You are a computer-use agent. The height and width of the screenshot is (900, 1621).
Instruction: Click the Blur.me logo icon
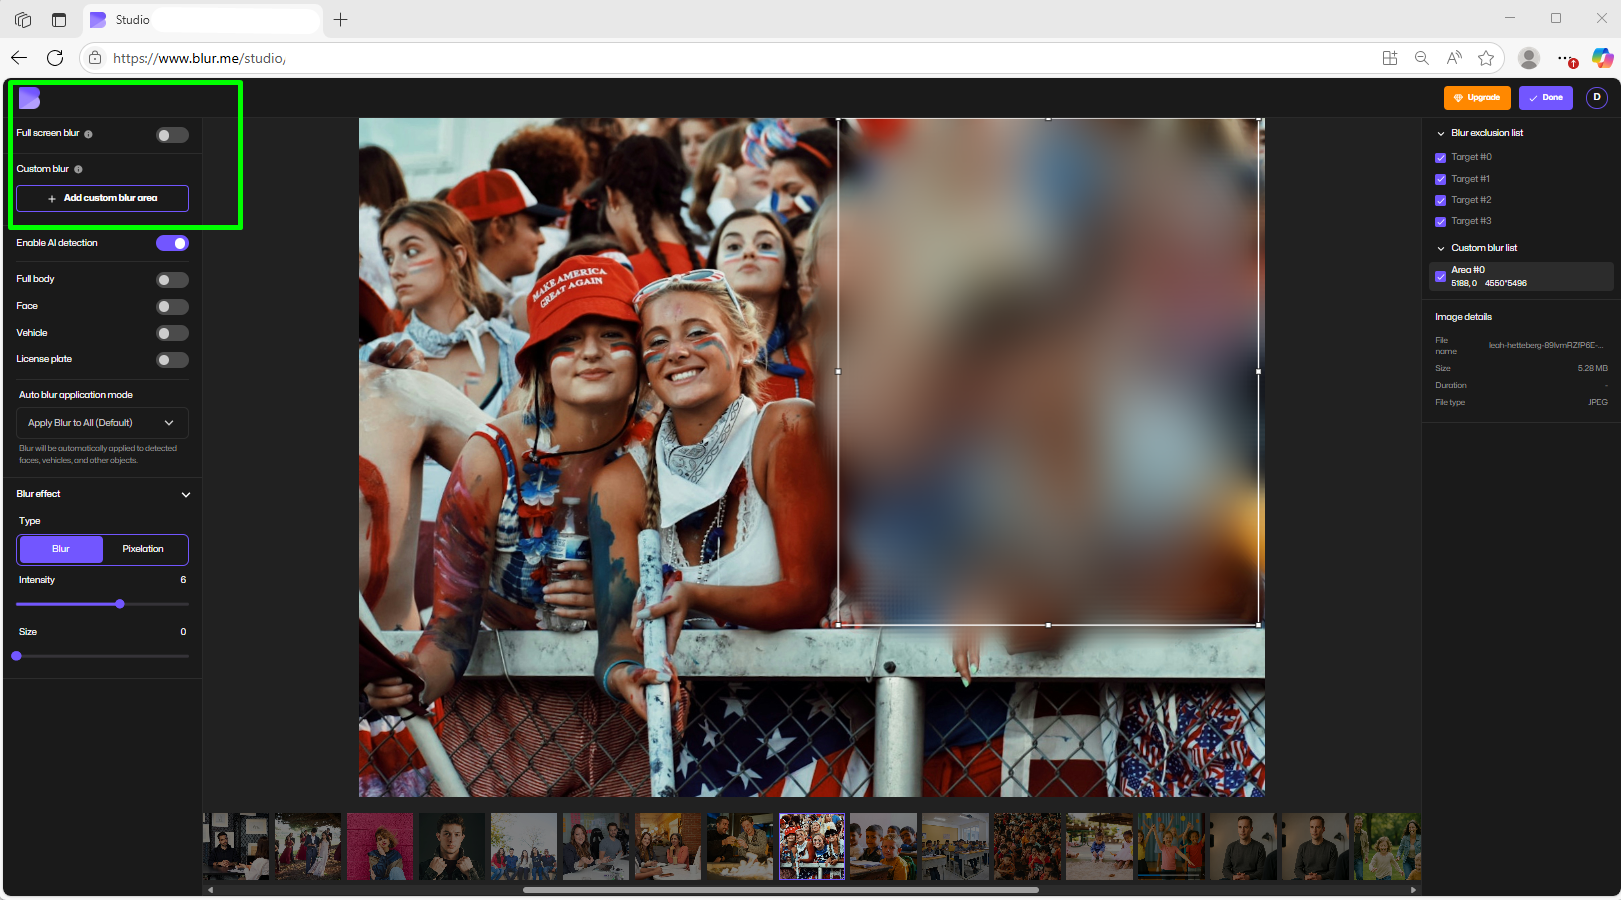coord(29,98)
